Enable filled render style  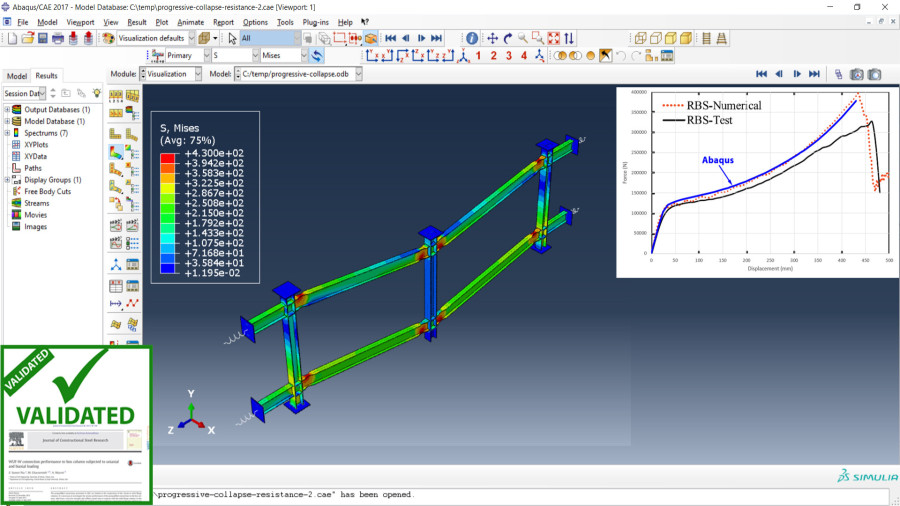671,38
